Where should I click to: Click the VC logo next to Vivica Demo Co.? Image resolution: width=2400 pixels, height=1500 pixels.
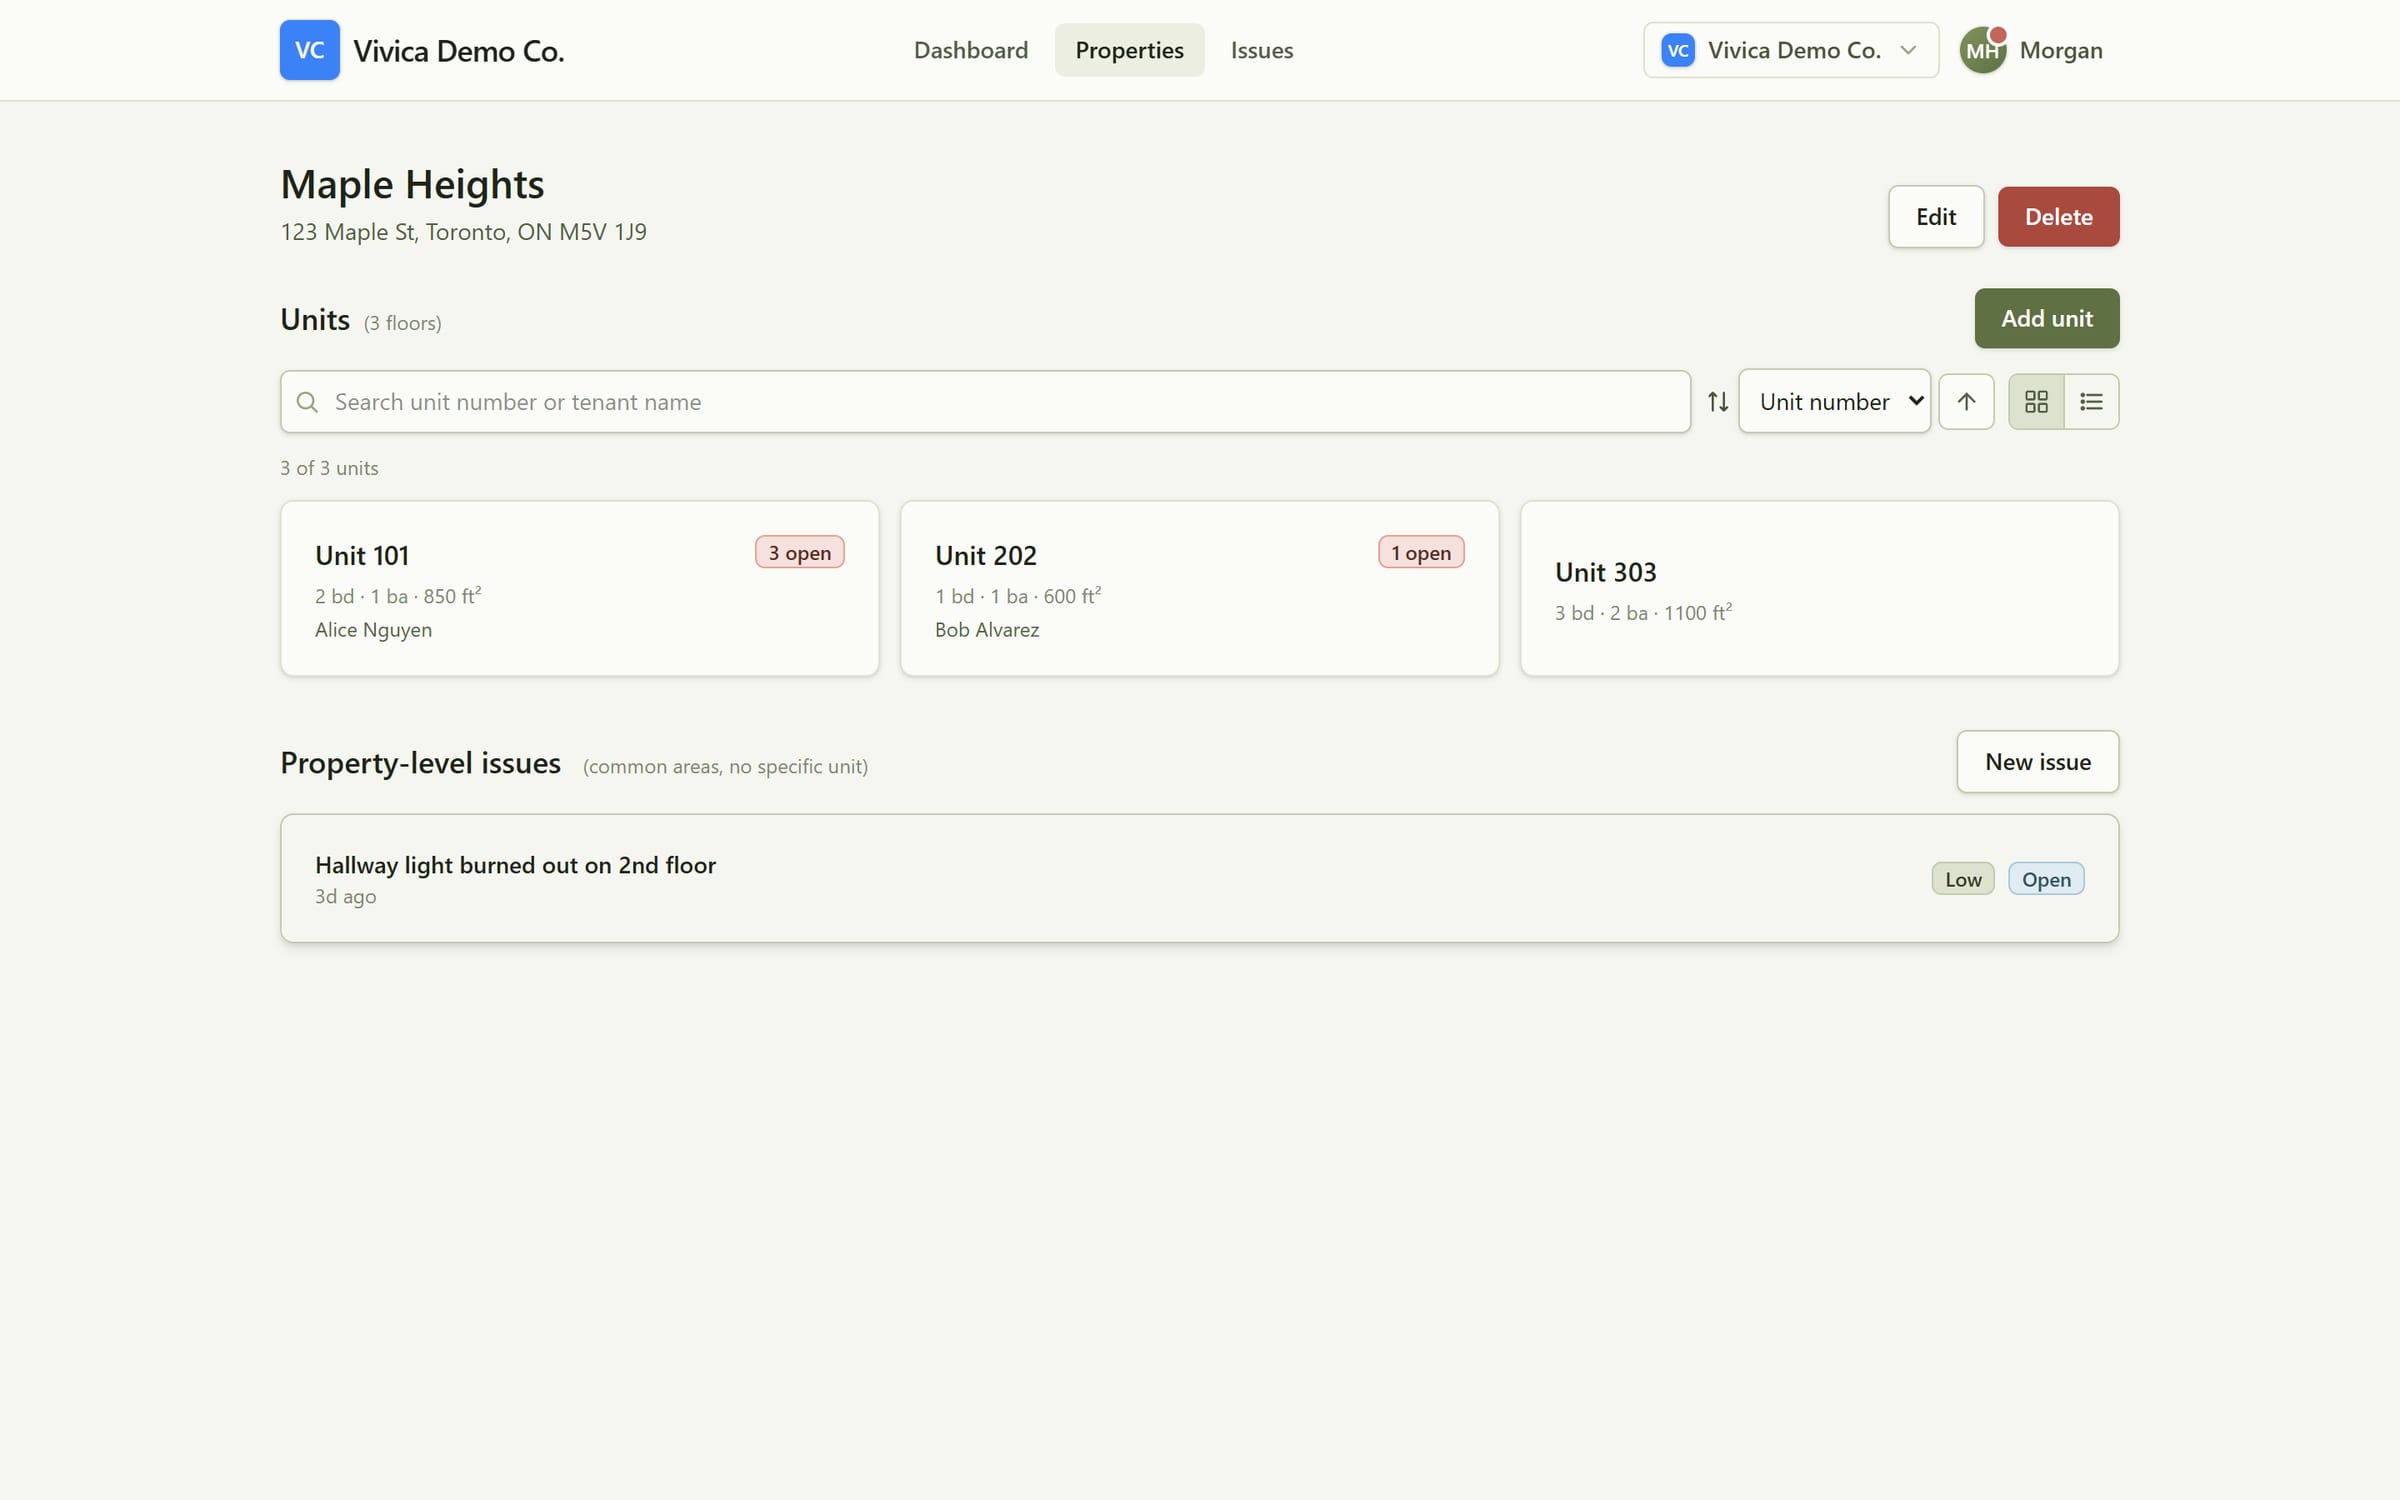[309, 50]
